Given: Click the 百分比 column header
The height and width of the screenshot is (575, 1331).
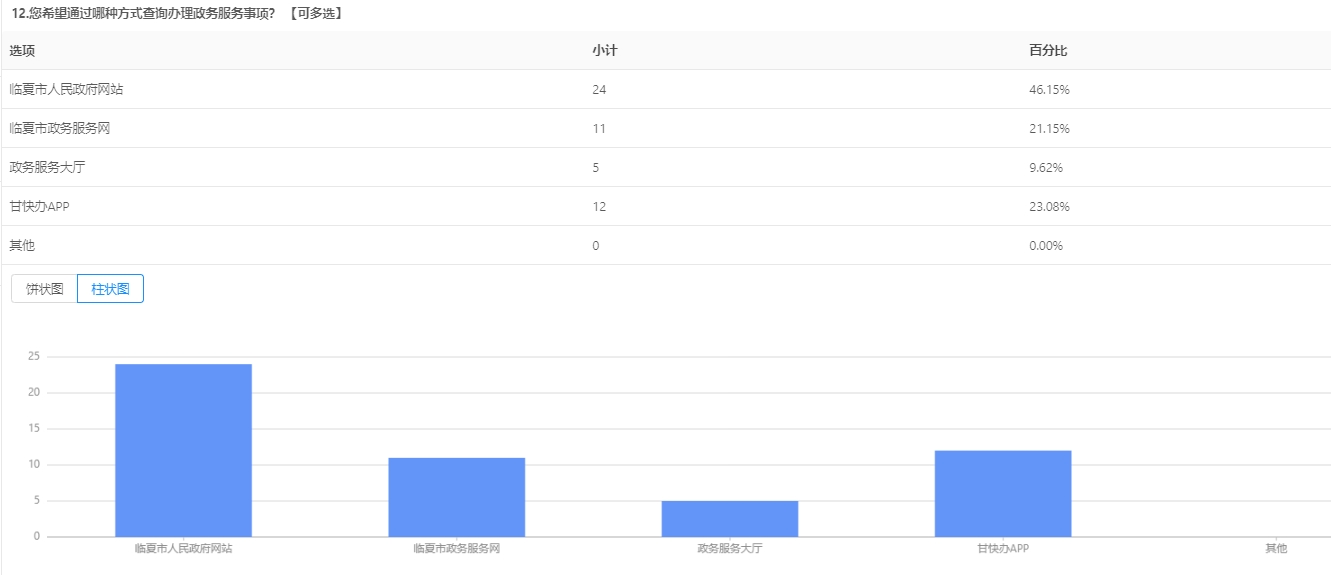Looking at the screenshot, I should pyautogui.click(x=1048, y=51).
